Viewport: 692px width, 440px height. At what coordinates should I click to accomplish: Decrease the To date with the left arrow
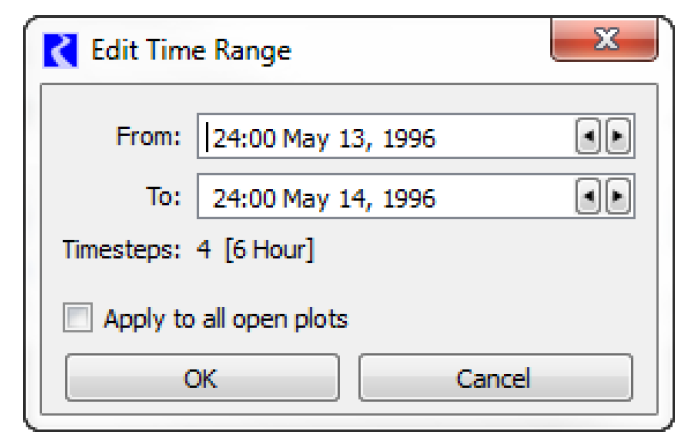(588, 197)
